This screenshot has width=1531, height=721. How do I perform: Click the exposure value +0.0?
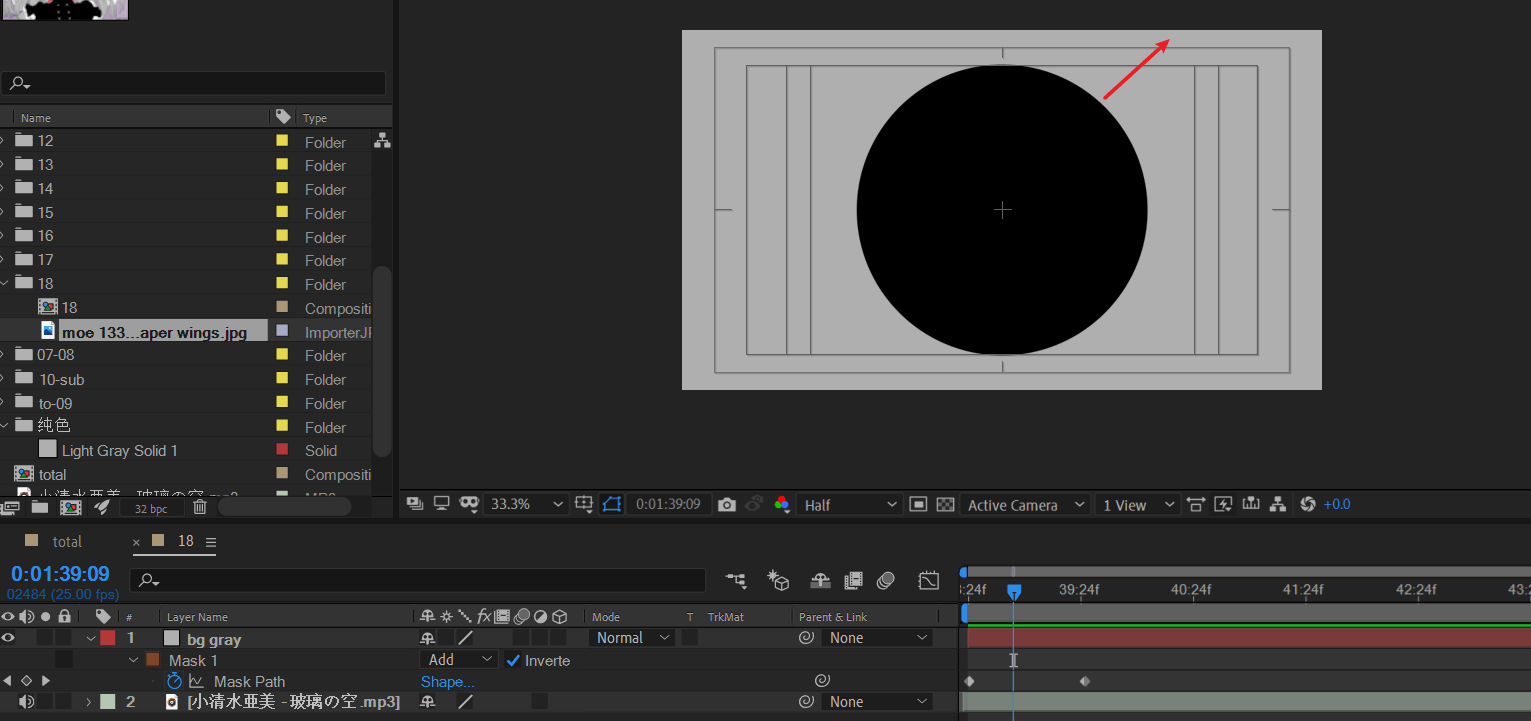[1337, 504]
